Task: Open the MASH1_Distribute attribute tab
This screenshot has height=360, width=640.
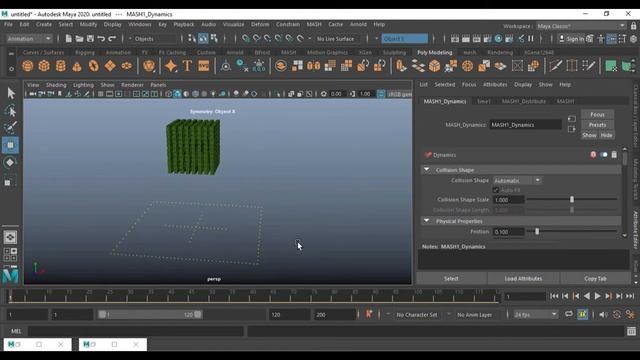Action: coord(523,101)
